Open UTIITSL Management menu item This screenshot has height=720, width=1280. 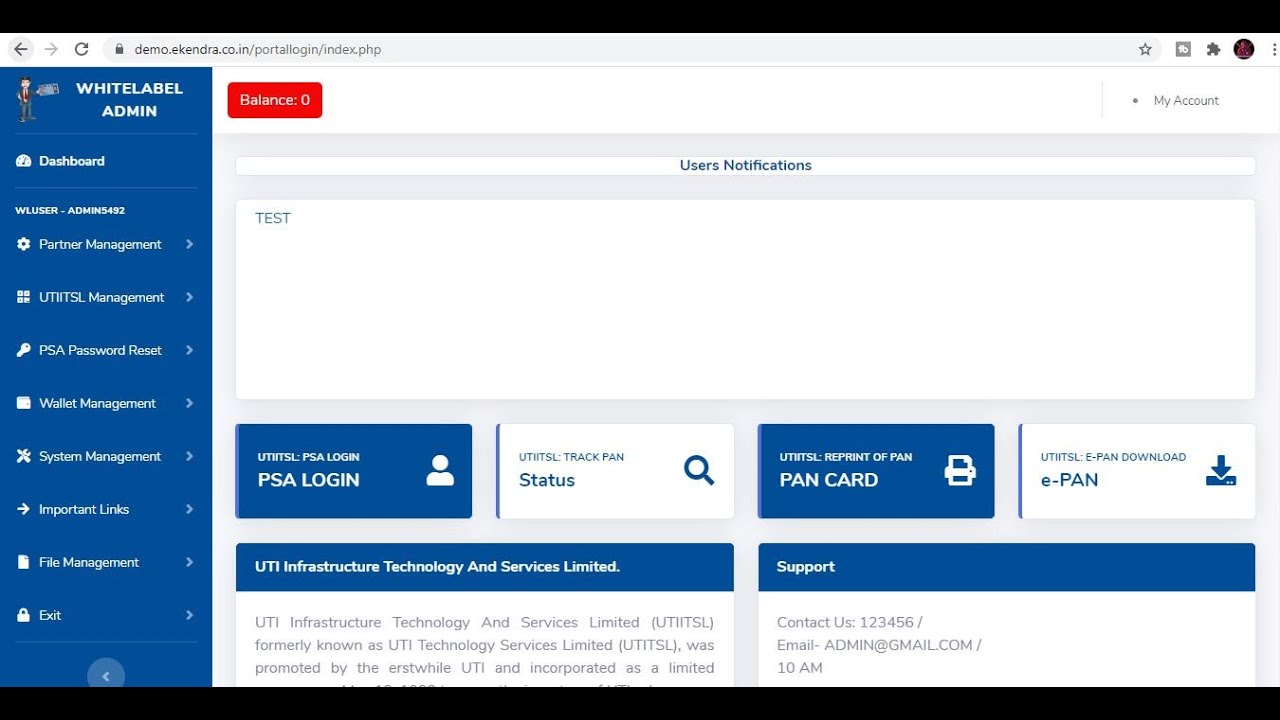coord(106,297)
